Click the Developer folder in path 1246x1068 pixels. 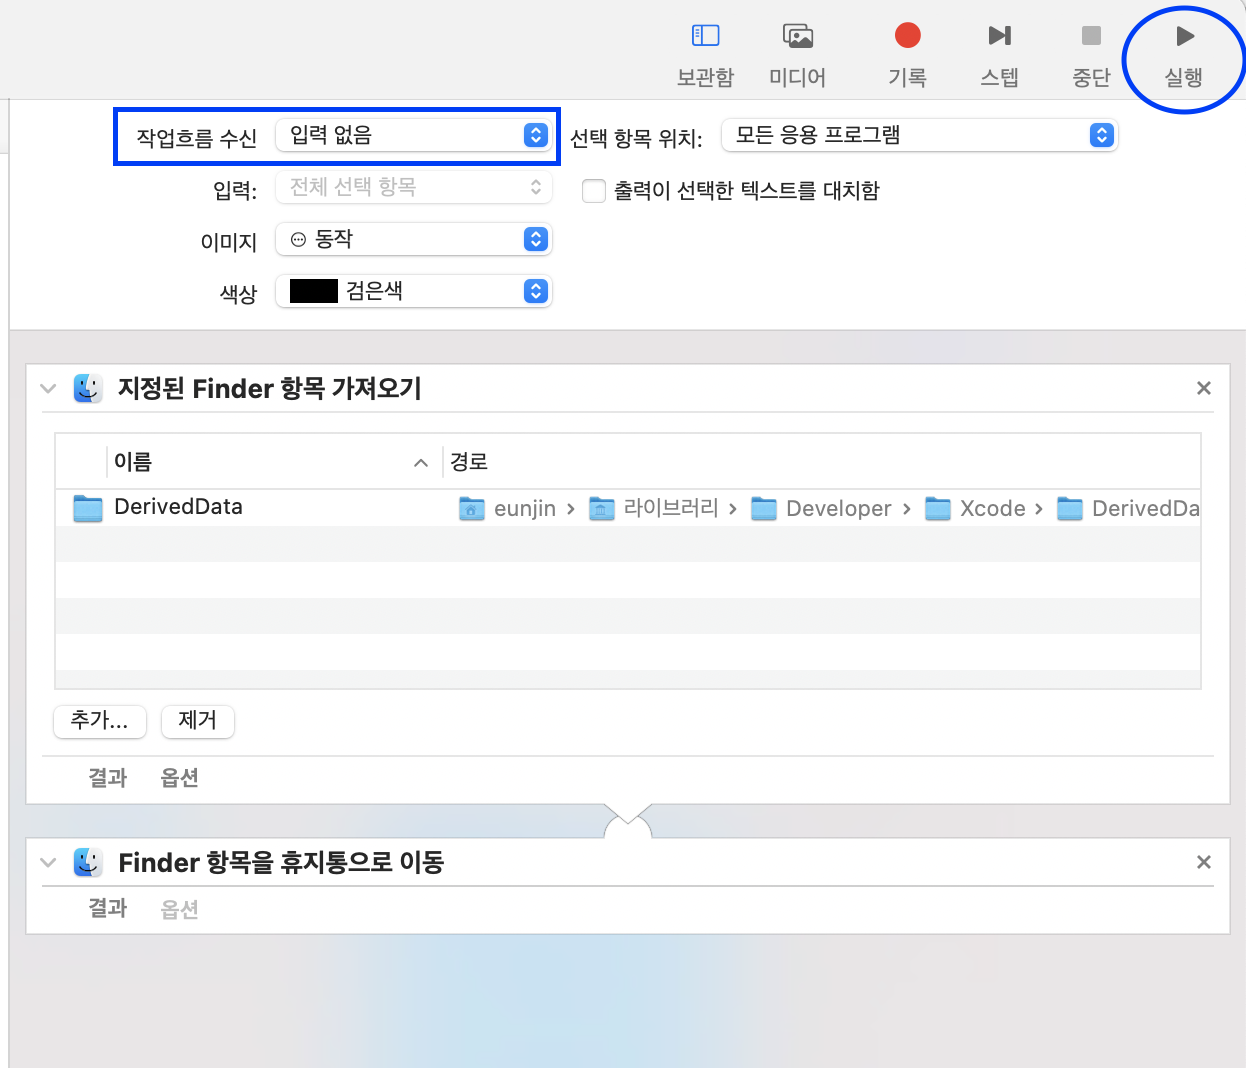(822, 508)
